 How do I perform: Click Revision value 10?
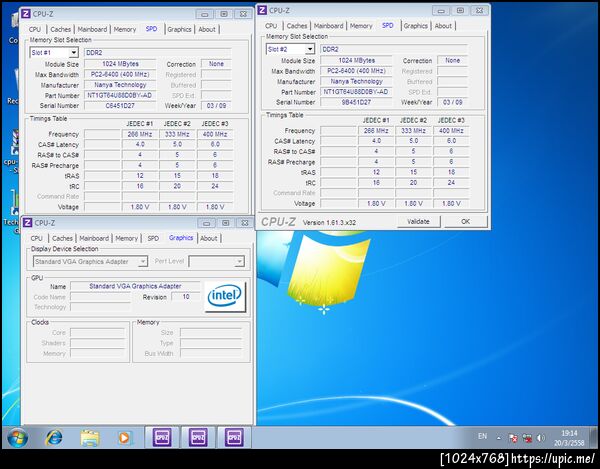pos(186,296)
